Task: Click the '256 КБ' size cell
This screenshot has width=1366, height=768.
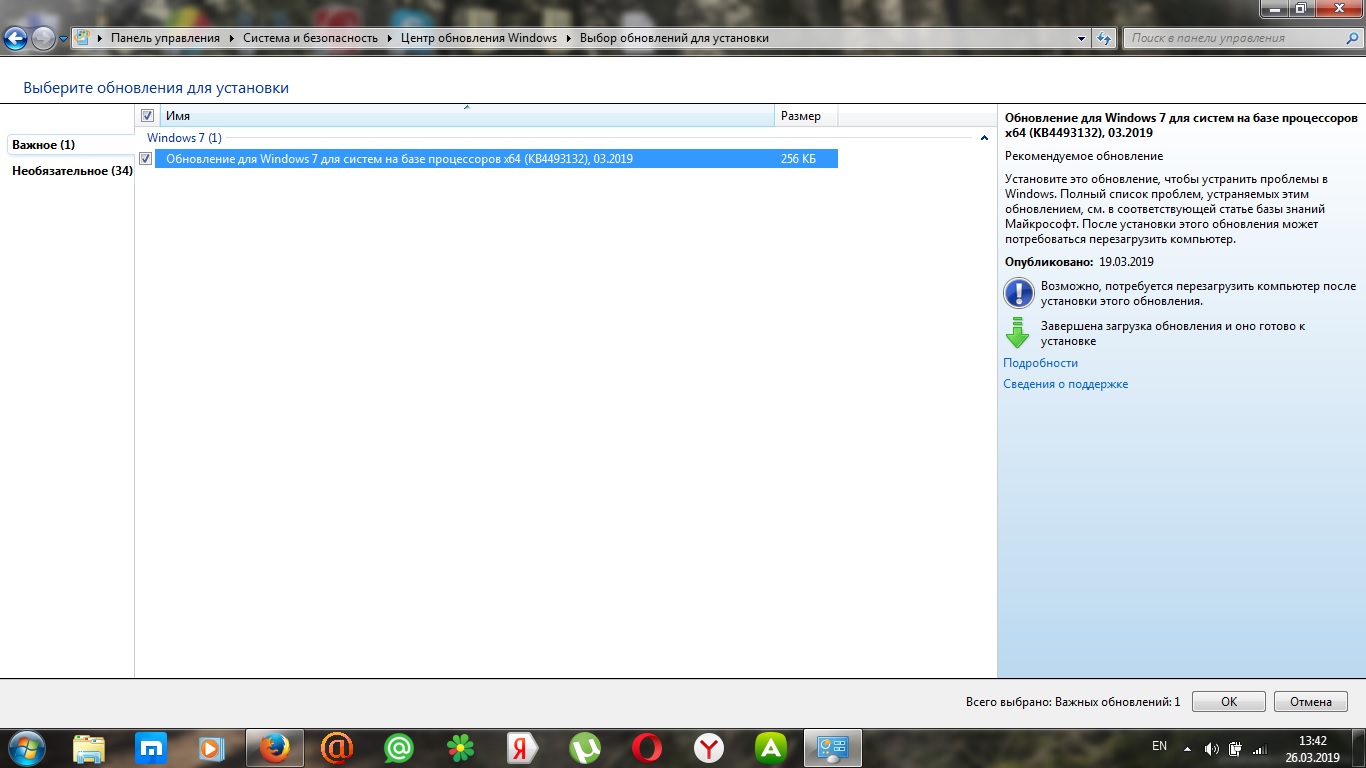Action: [x=798, y=158]
